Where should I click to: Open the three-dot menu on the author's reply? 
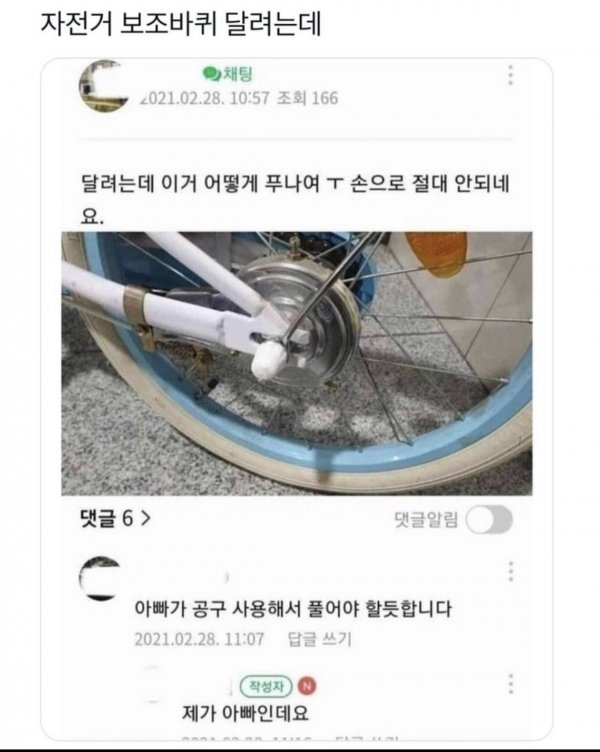coord(511,683)
